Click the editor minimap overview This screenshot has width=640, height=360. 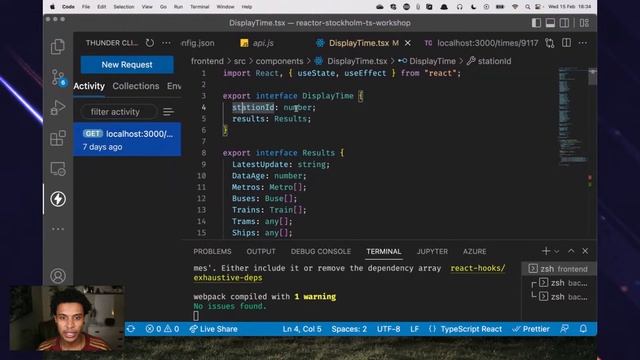[573, 116]
